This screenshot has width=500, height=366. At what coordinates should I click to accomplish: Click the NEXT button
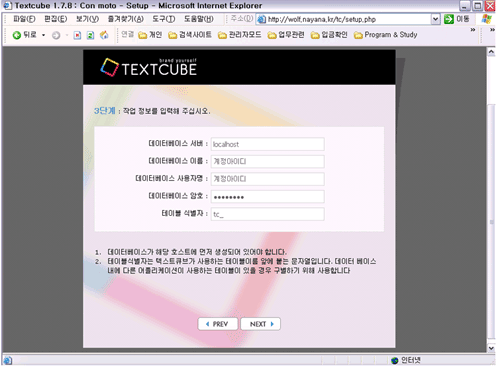click(261, 324)
